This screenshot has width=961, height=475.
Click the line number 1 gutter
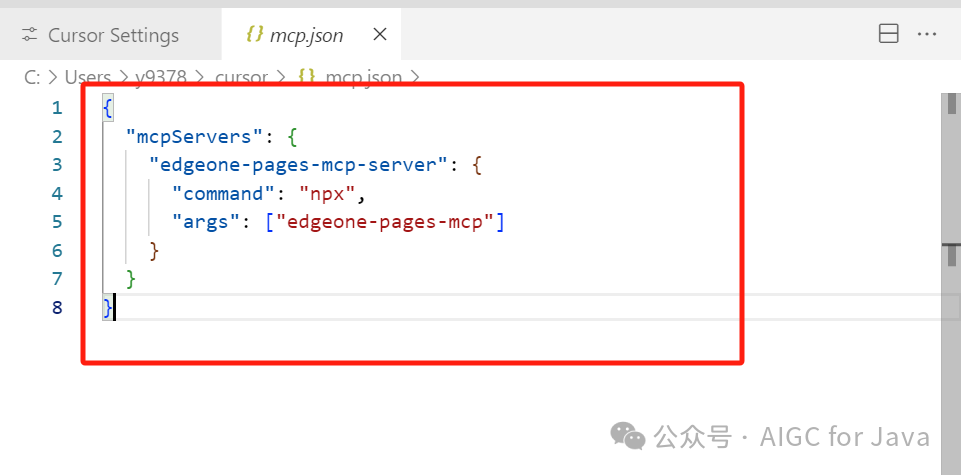(57, 108)
